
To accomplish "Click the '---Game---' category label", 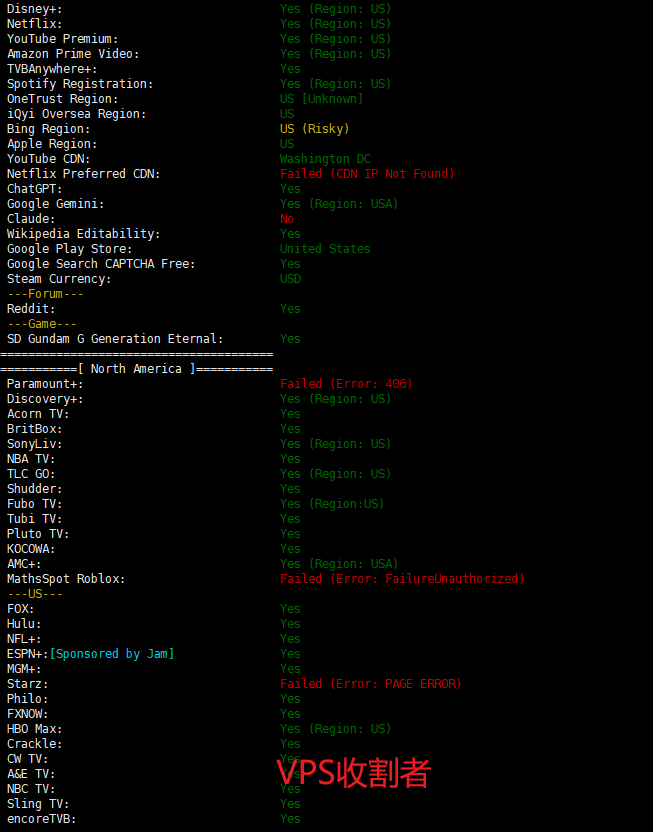I will click(42, 324).
